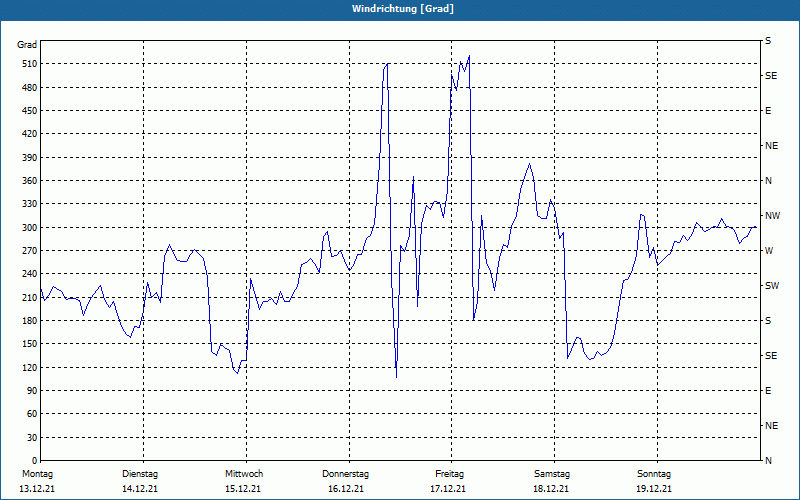Viewport: 800px width, 500px height.
Task: Click the 'Samstag' day label
Action: pyautogui.click(x=552, y=474)
